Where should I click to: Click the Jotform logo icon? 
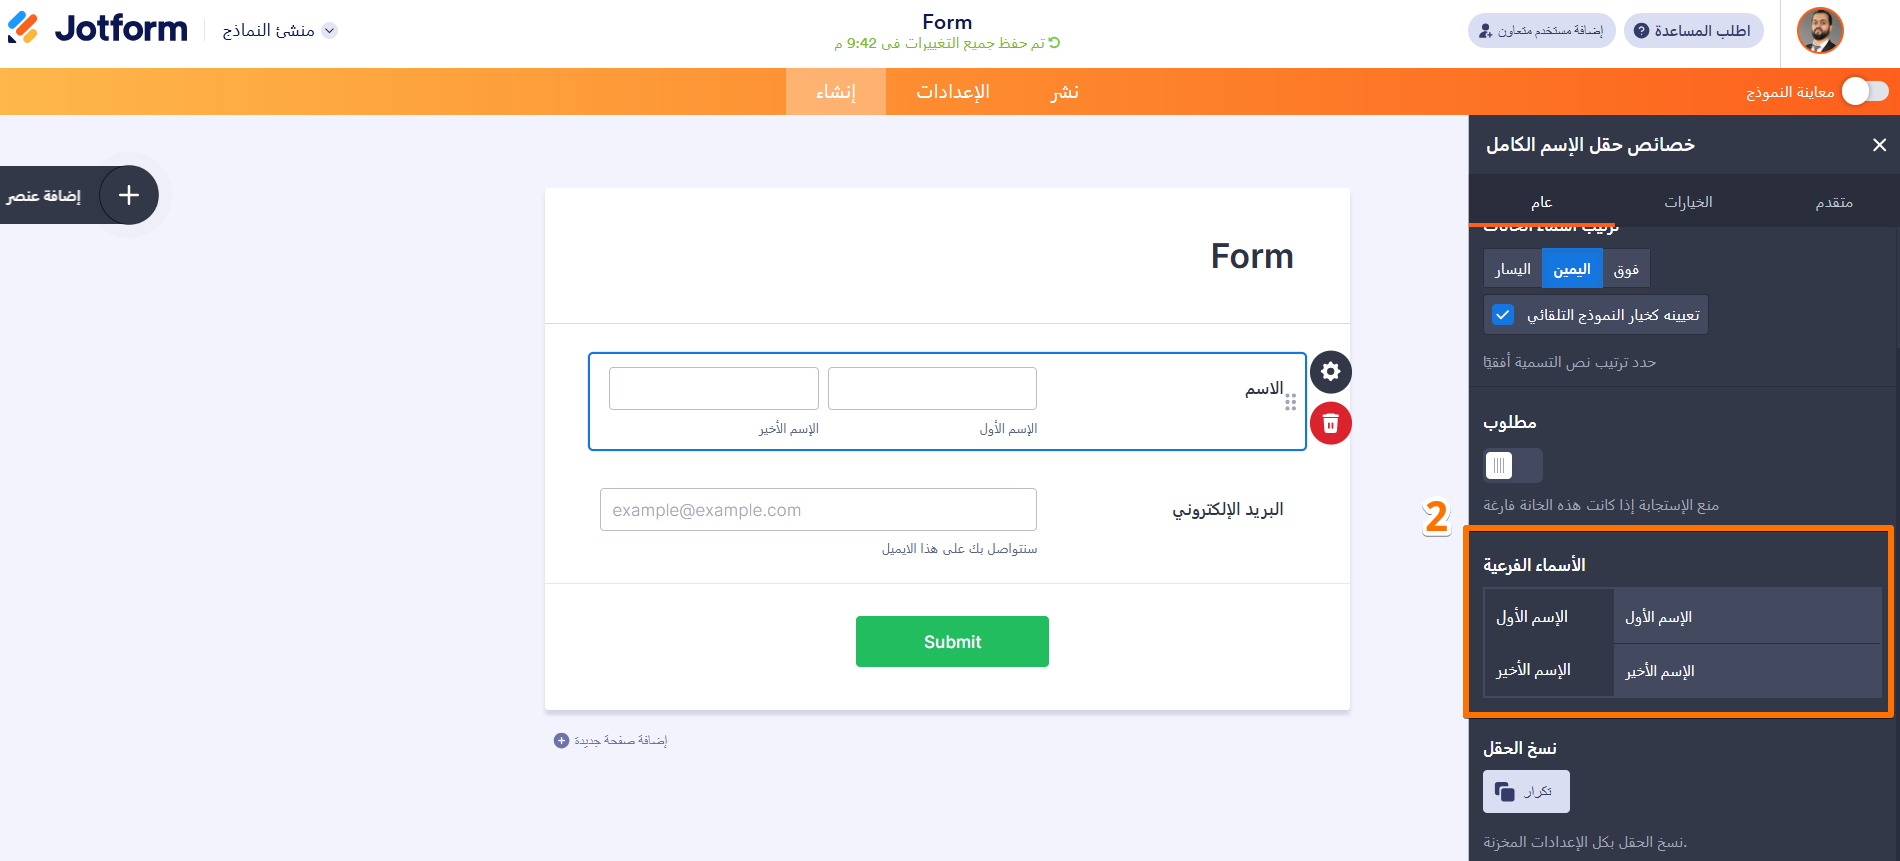point(23,28)
